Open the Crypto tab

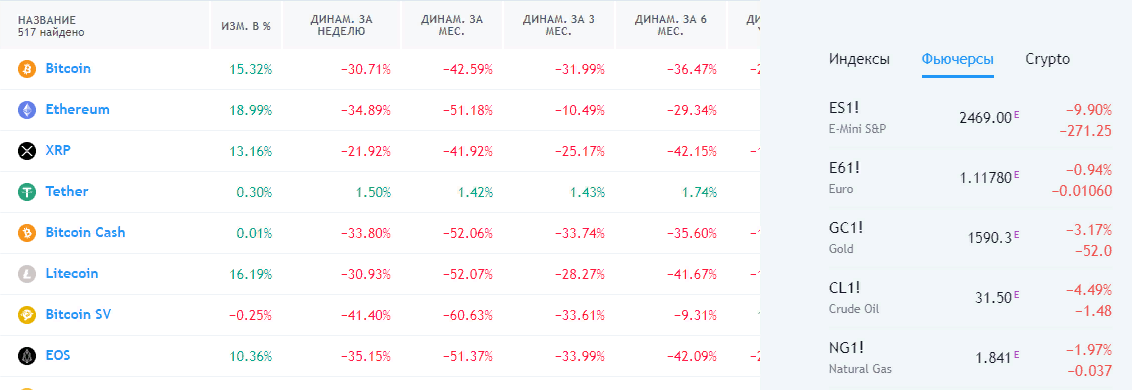1048,59
